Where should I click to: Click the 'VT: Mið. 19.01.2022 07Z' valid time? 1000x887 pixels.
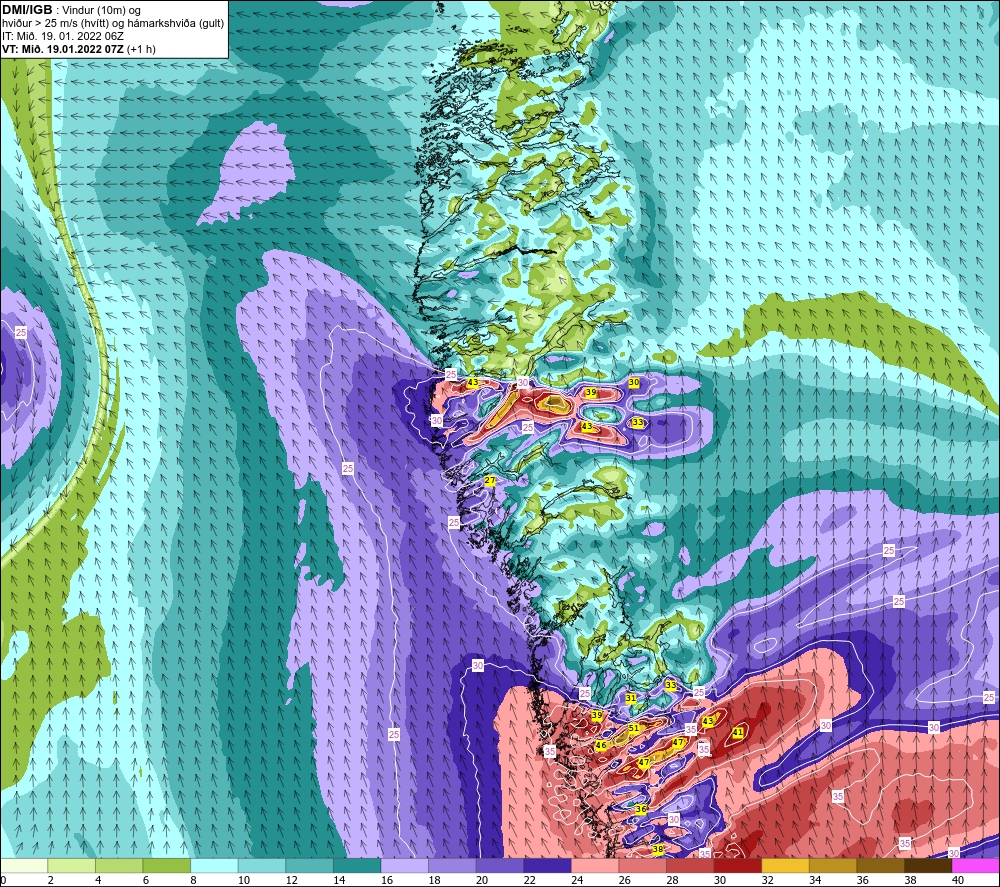pyautogui.click(x=62, y=49)
